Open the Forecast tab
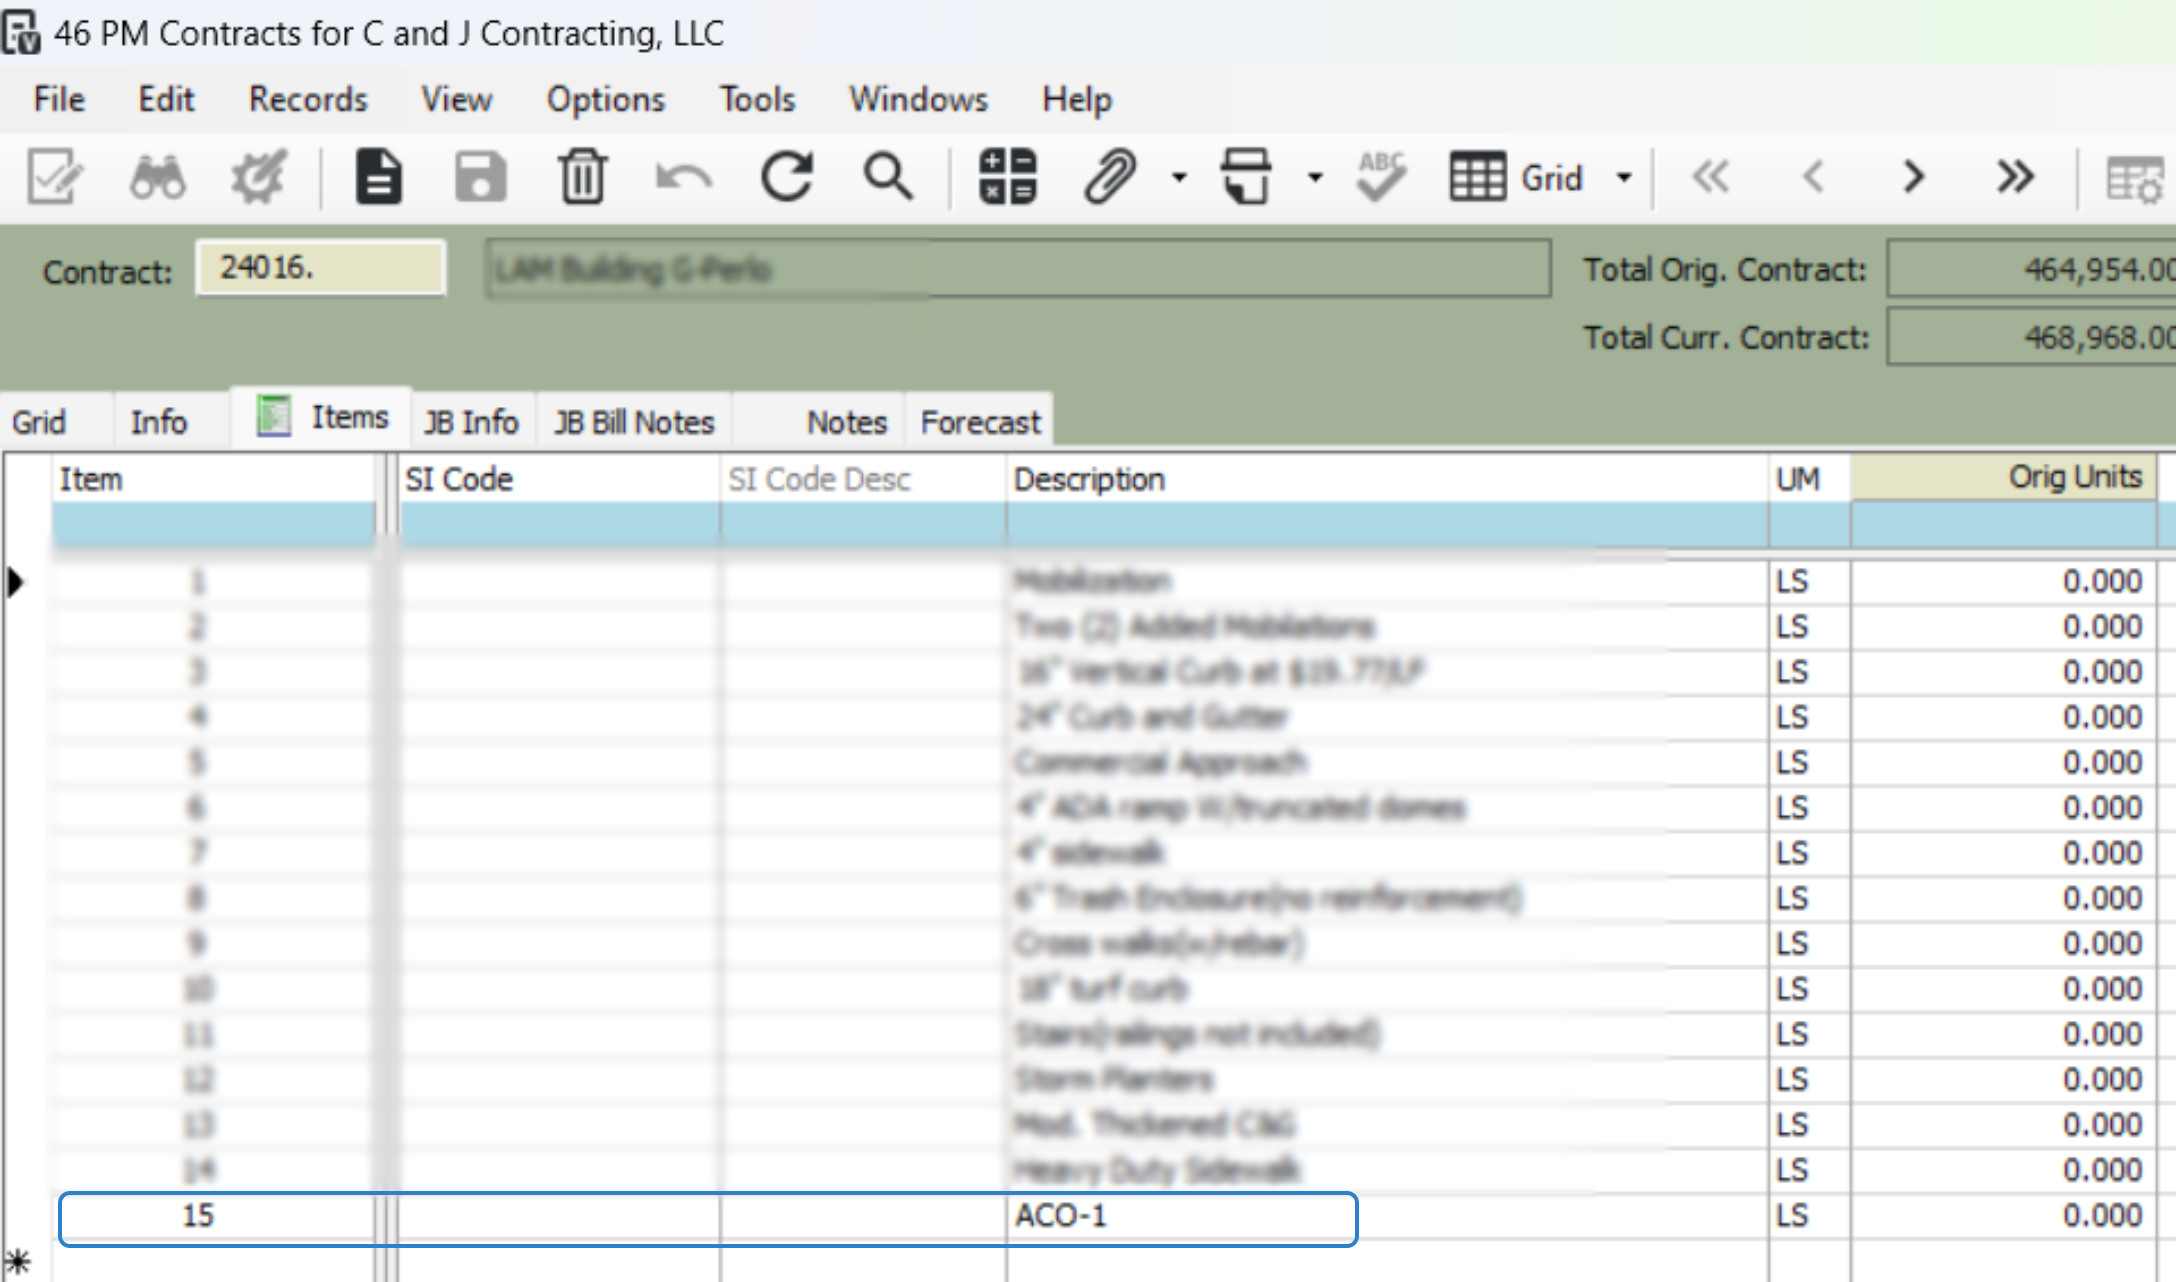2176x1282 pixels. [x=980, y=422]
